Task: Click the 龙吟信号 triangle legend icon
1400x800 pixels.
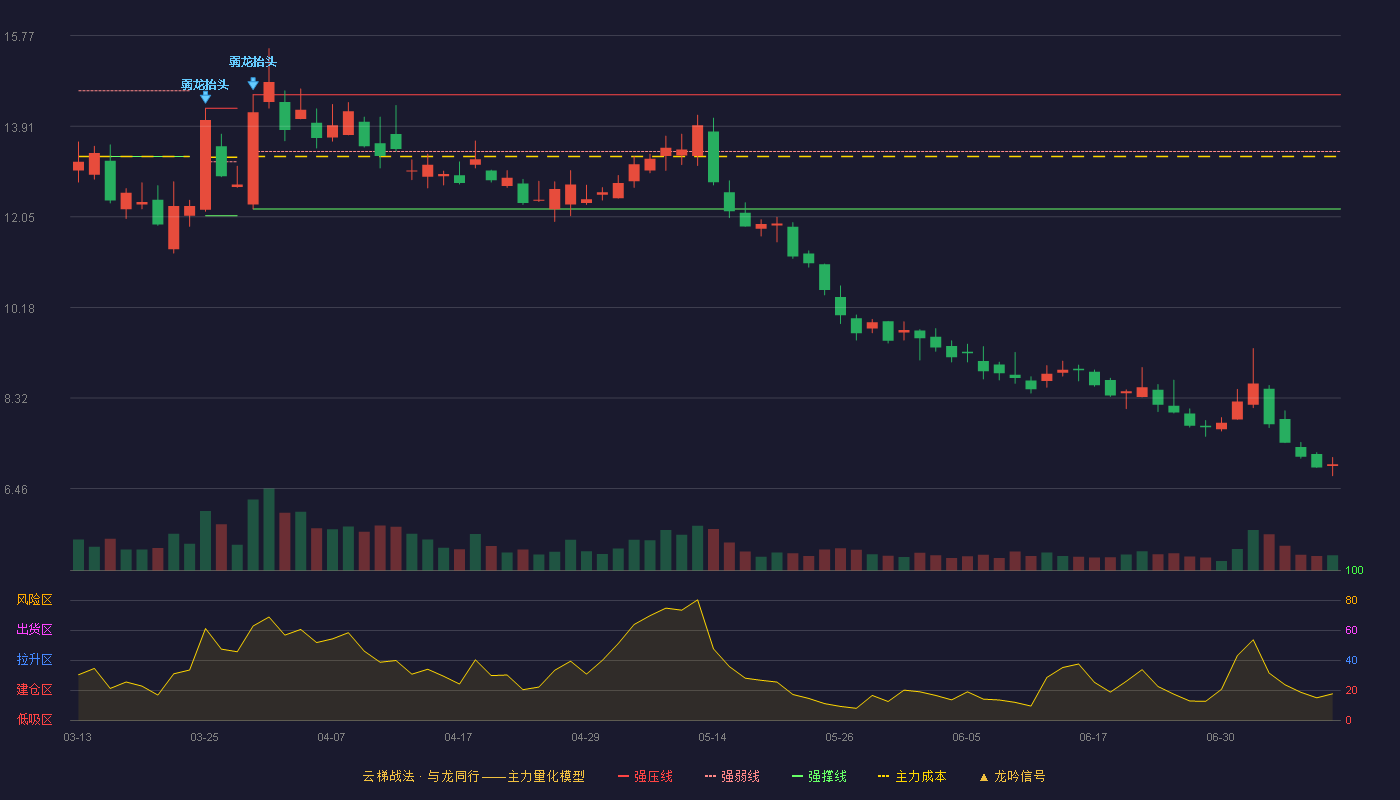Action: tap(984, 777)
